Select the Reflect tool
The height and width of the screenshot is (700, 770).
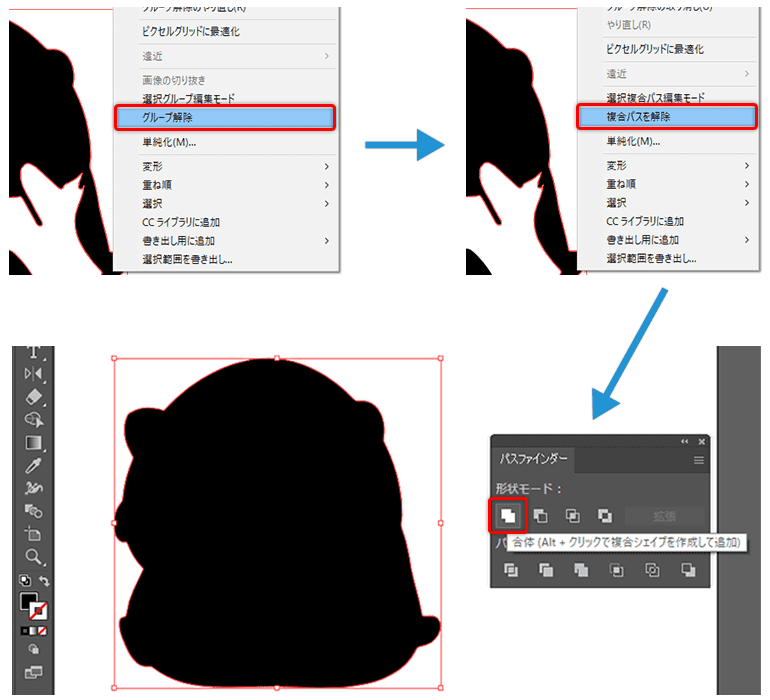tap(33, 374)
